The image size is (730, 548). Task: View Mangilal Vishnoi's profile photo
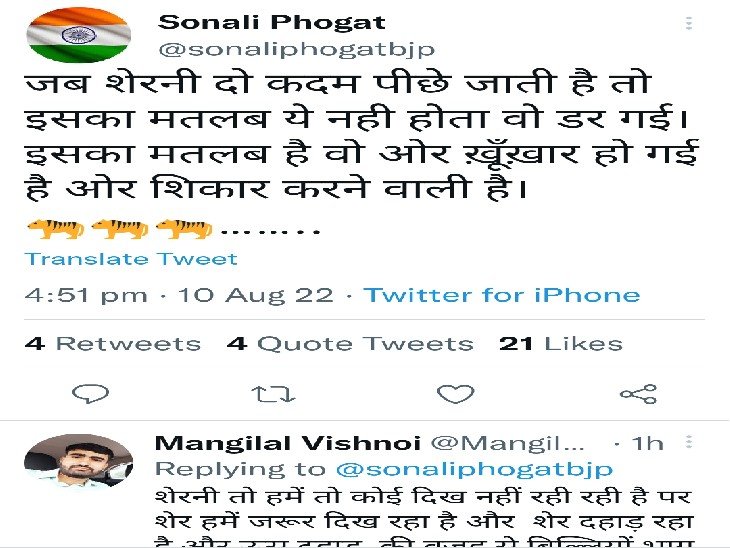pos(78,461)
